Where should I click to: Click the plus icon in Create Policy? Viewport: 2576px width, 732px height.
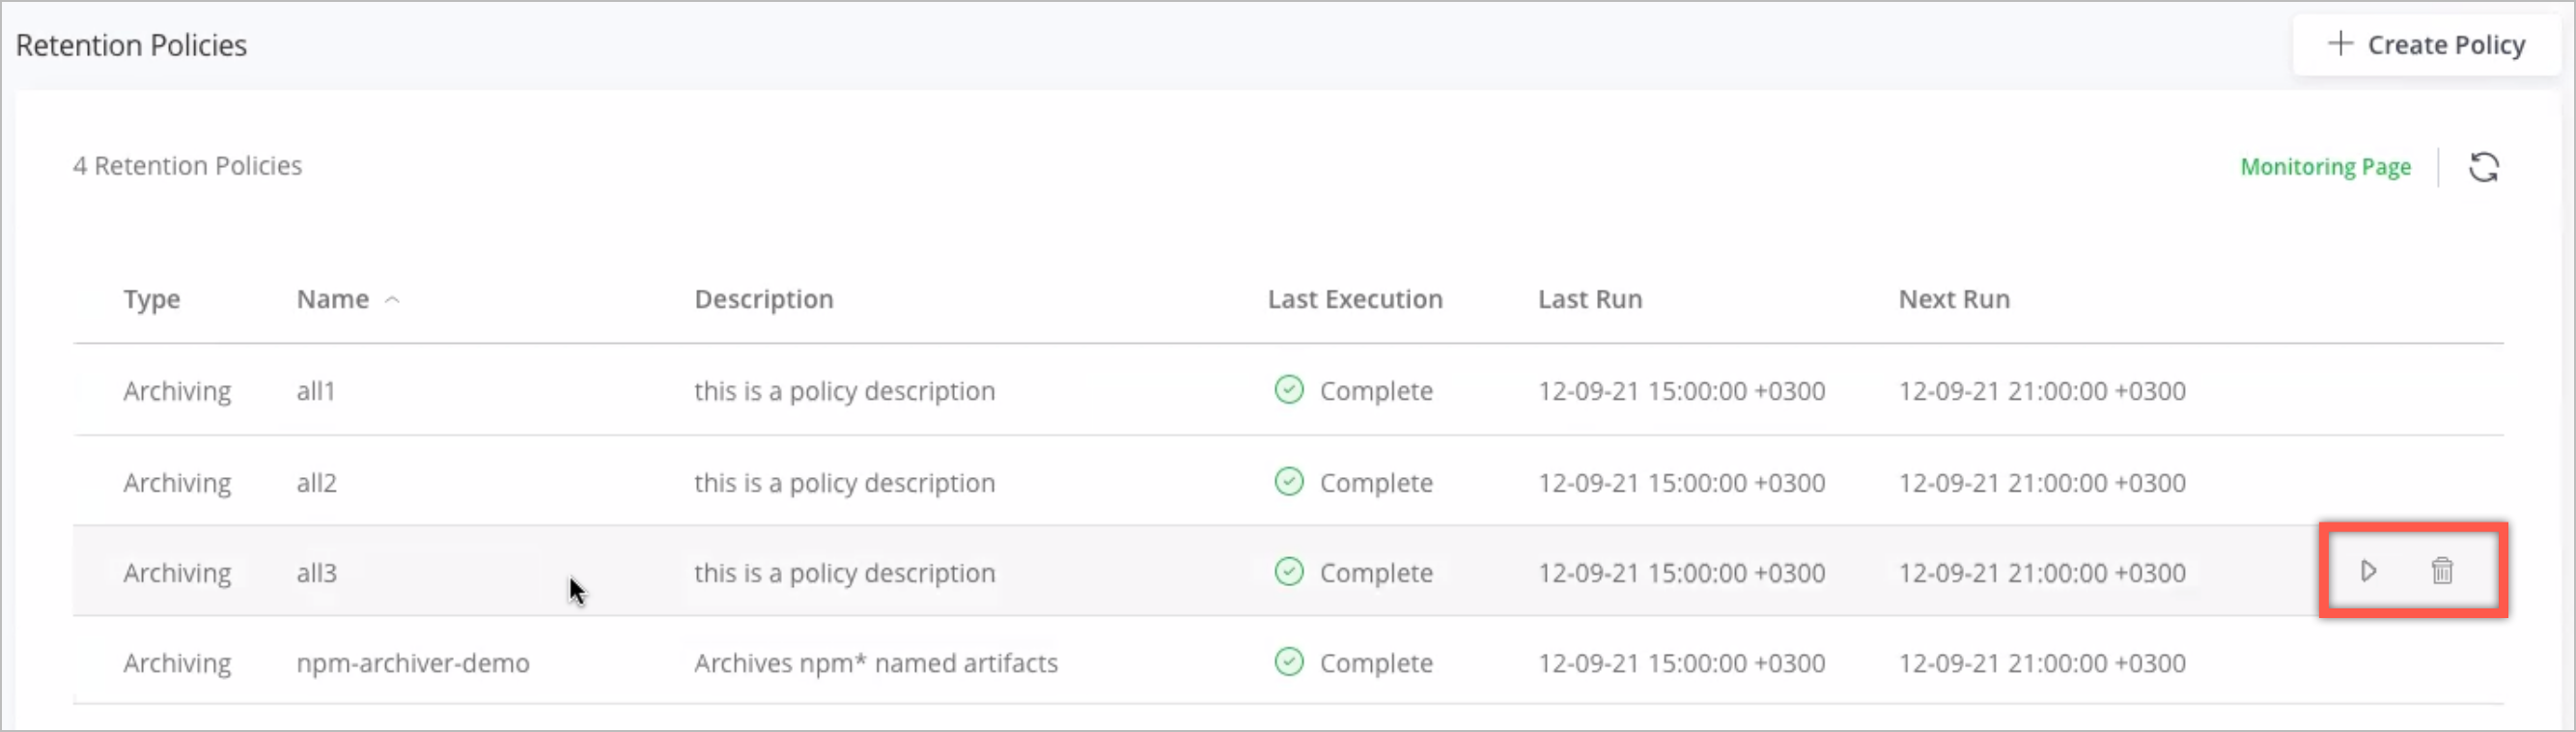pos(2340,44)
